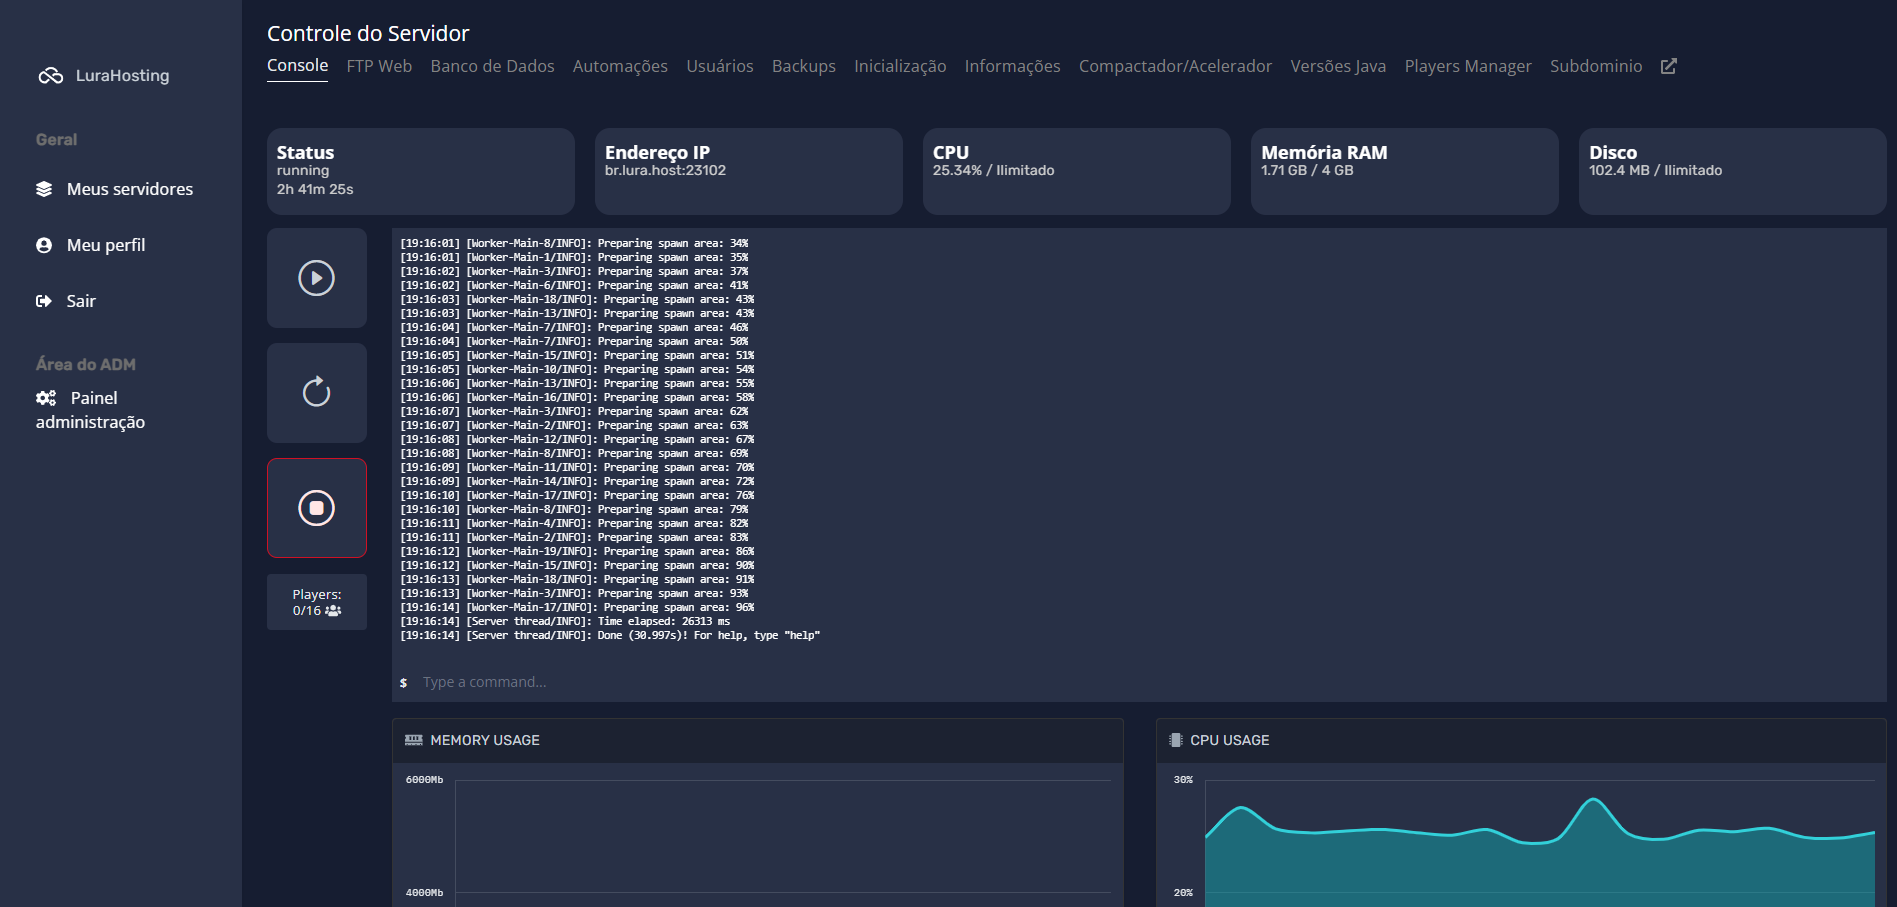The height and width of the screenshot is (907, 1897).
Task: Click the Painel administração gears icon
Action: [46, 398]
